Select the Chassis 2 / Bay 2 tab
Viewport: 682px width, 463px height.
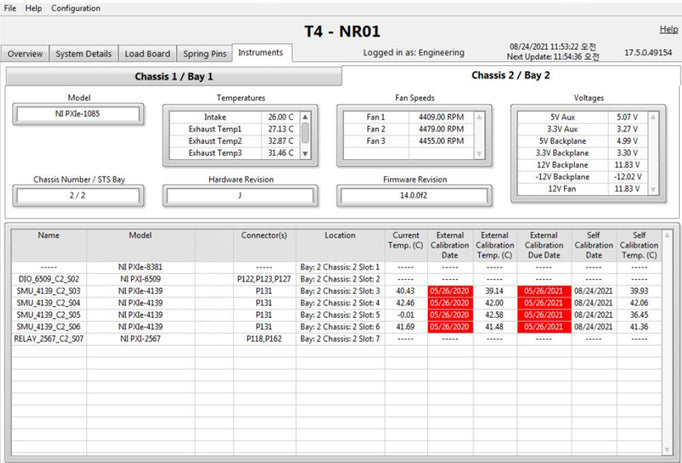pyautogui.click(x=511, y=75)
